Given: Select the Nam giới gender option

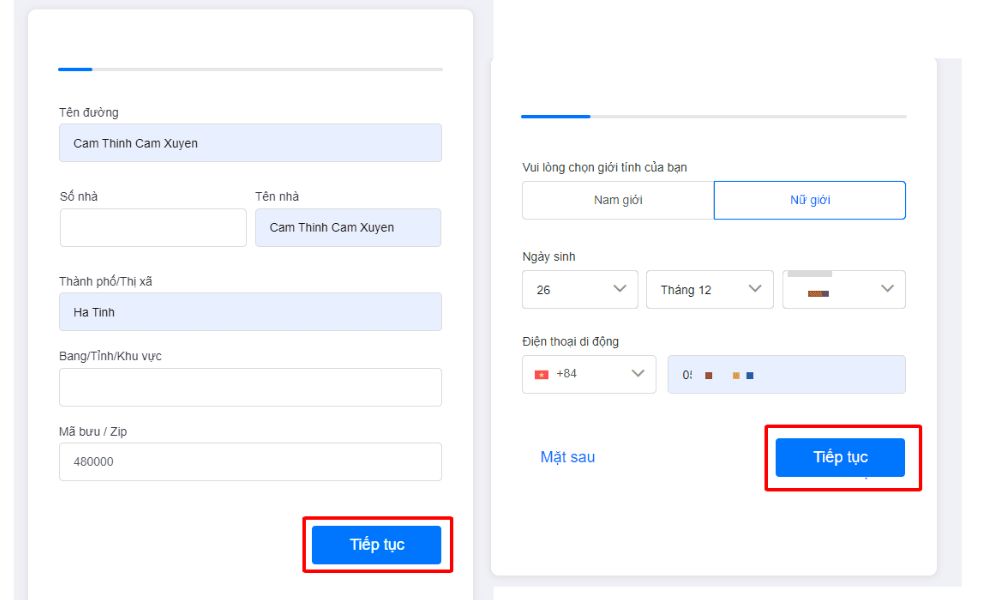Looking at the screenshot, I should click(618, 200).
